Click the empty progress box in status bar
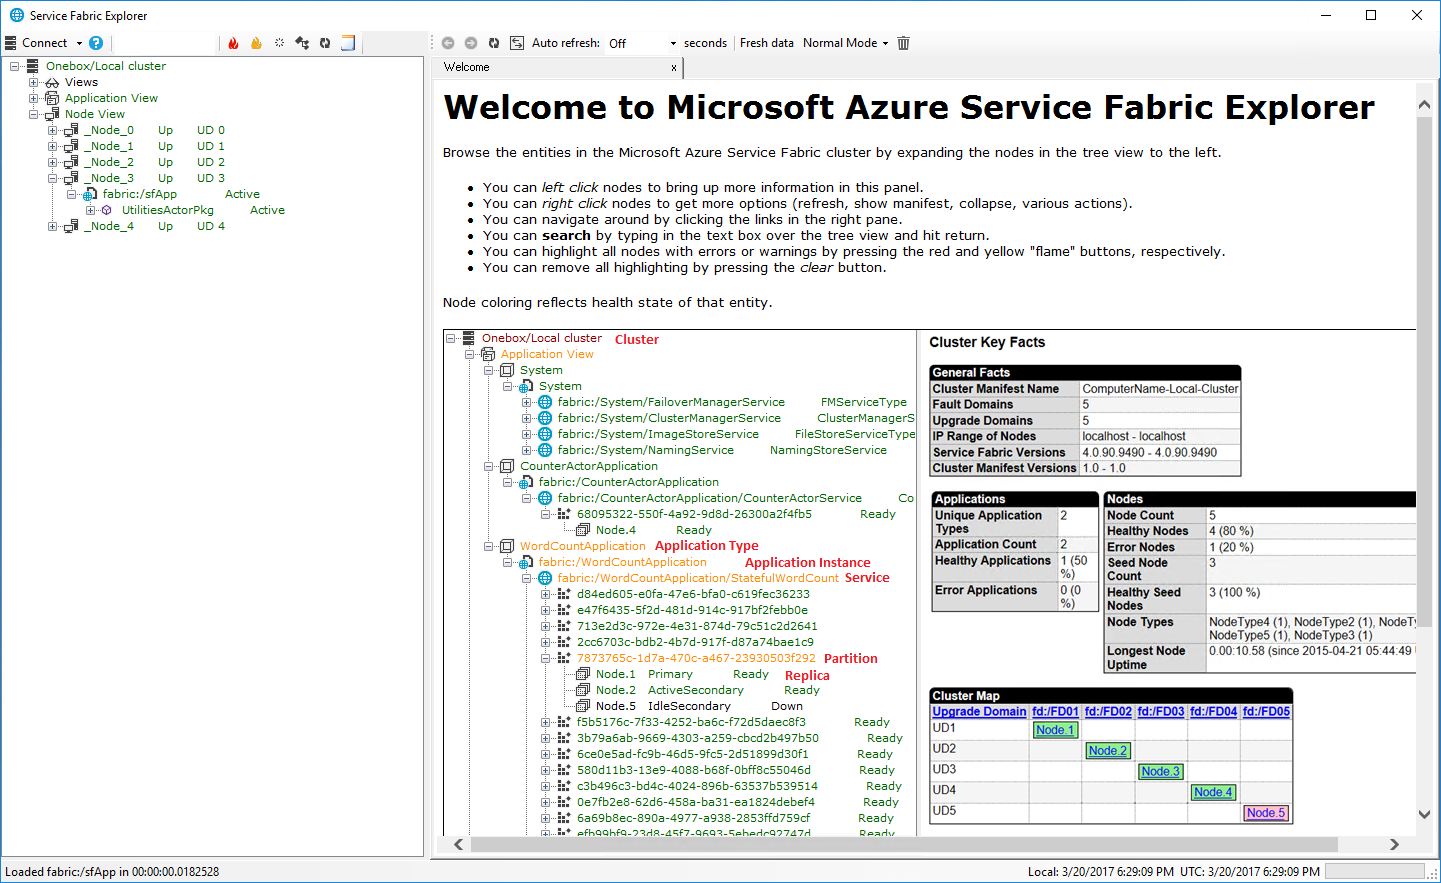Screen dimensions: 1441x883 pyautogui.click(x=1375, y=872)
